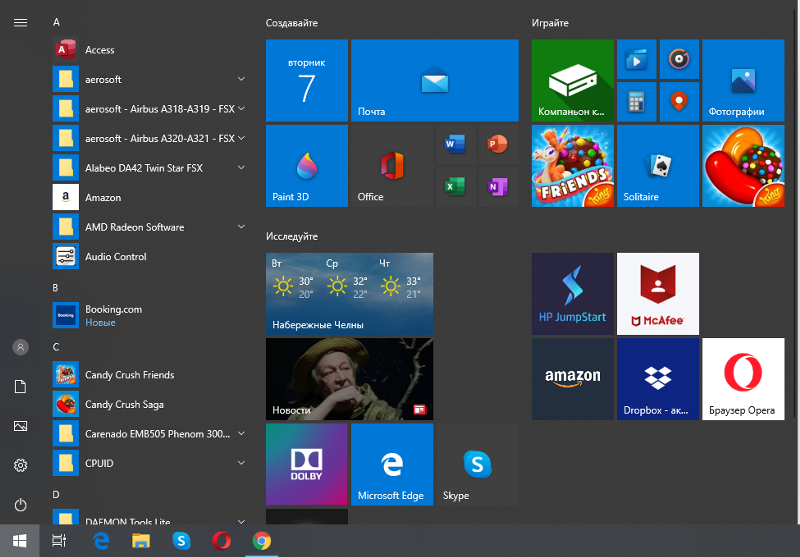The image size is (800, 557).
Task: Expand the CPUID folder chevron
Action: pyautogui.click(x=241, y=464)
